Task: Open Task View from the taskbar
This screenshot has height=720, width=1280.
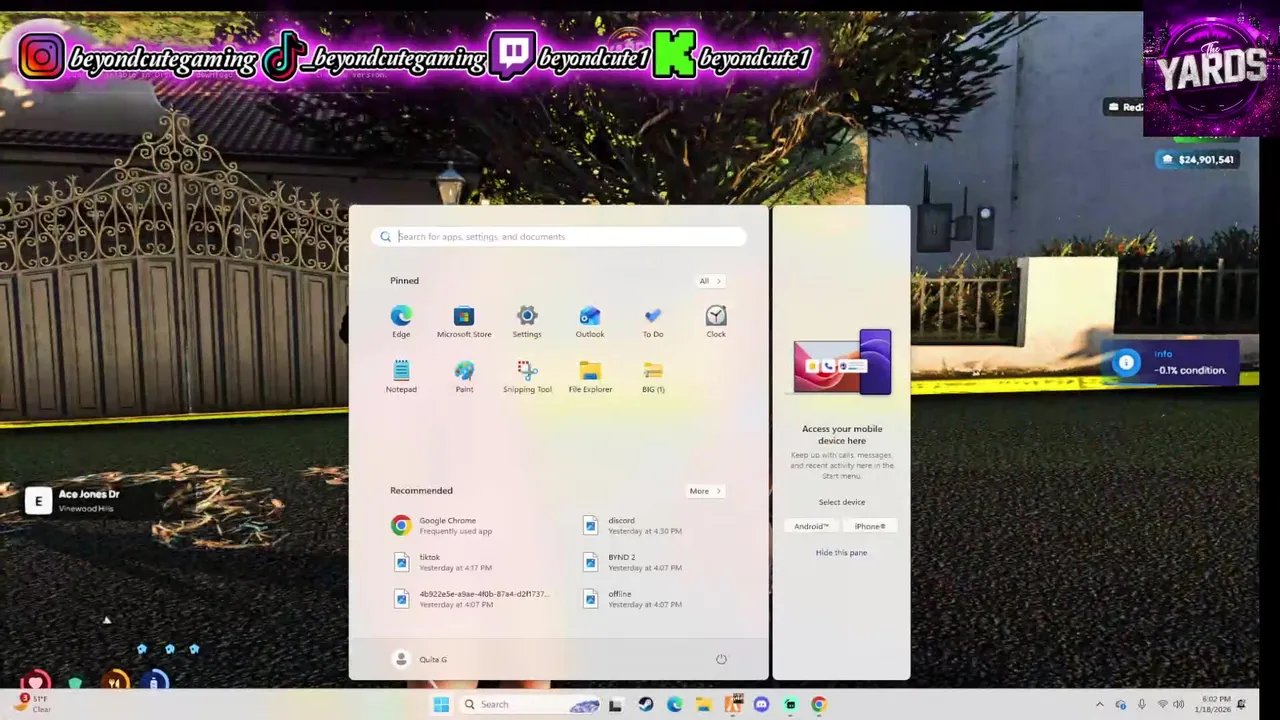Action: (615, 705)
